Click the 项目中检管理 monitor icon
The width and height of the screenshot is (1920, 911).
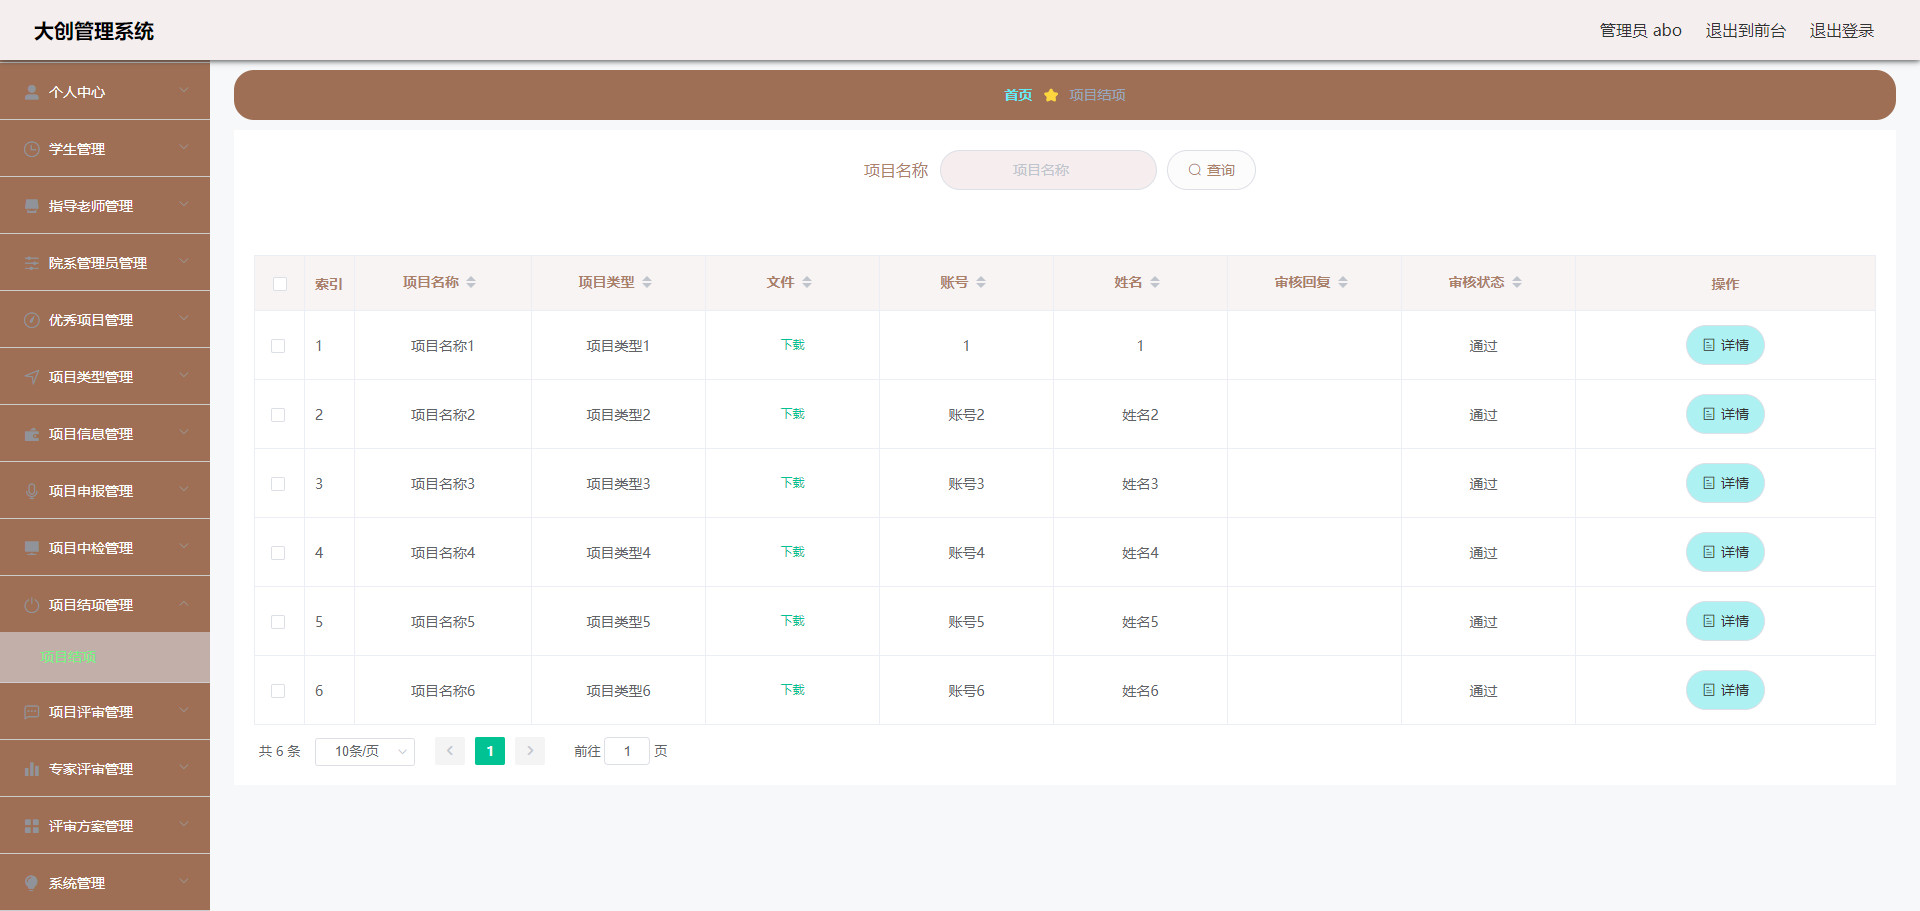coord(32,548)
